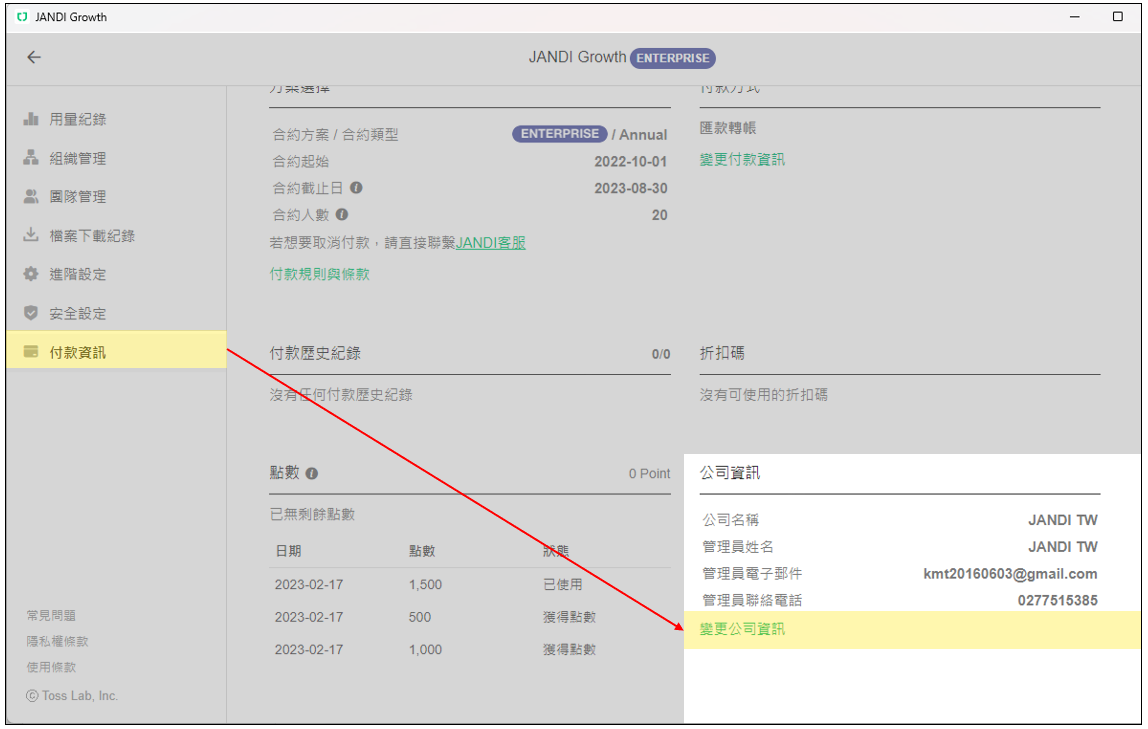1148x729 pixels.
Task: Click 日期 column header
Action: (x=288, y=551)
